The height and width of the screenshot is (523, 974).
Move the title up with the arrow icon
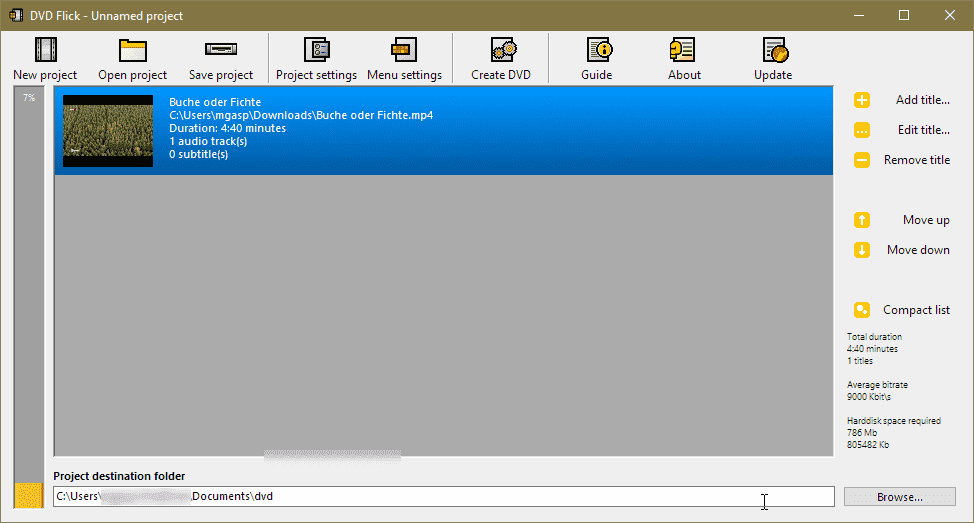pyautogui.click(x=862, y=220)
